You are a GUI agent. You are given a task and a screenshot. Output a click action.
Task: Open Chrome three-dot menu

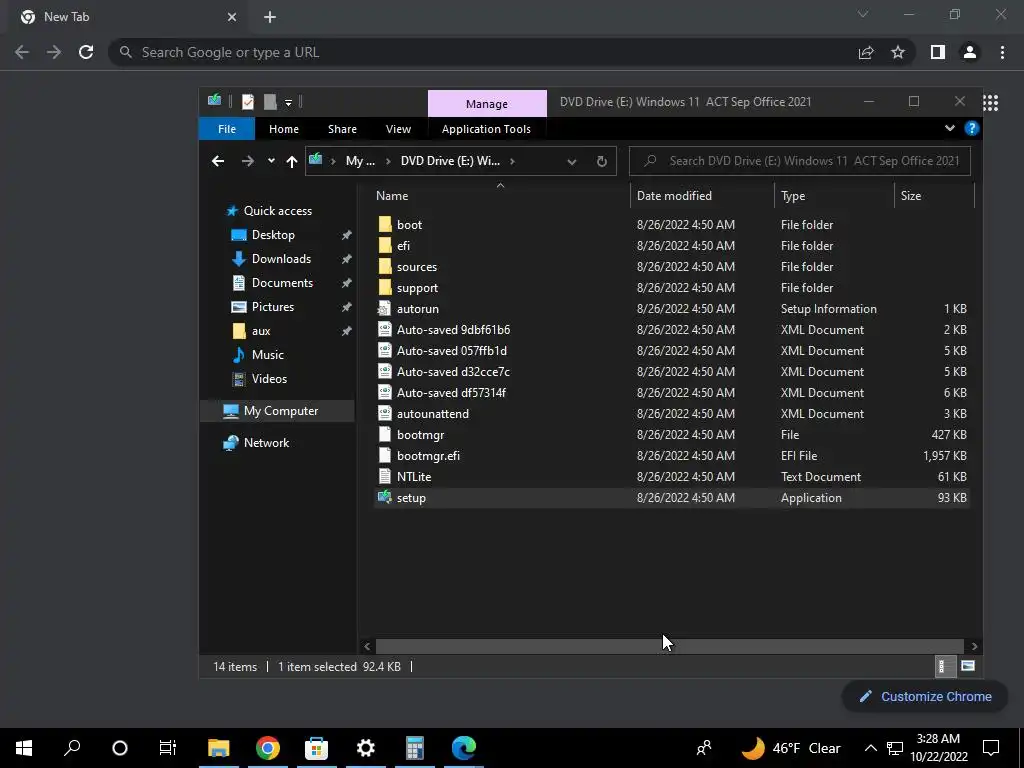pos(1002,52)
